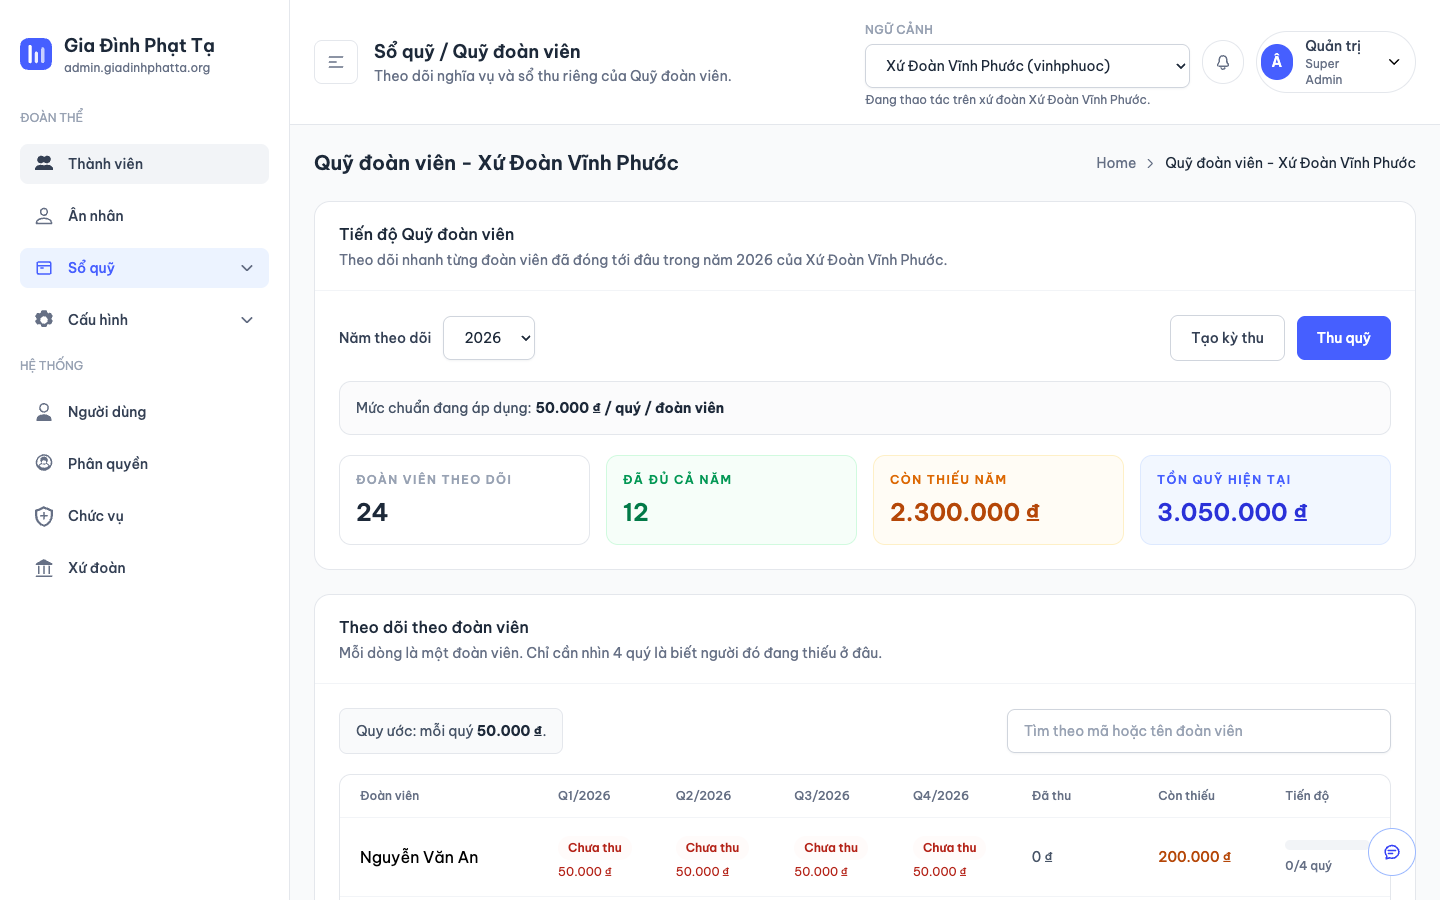Open the Xứ Đoàn Vĩnh Phước context dropdown

[1027, 66]
